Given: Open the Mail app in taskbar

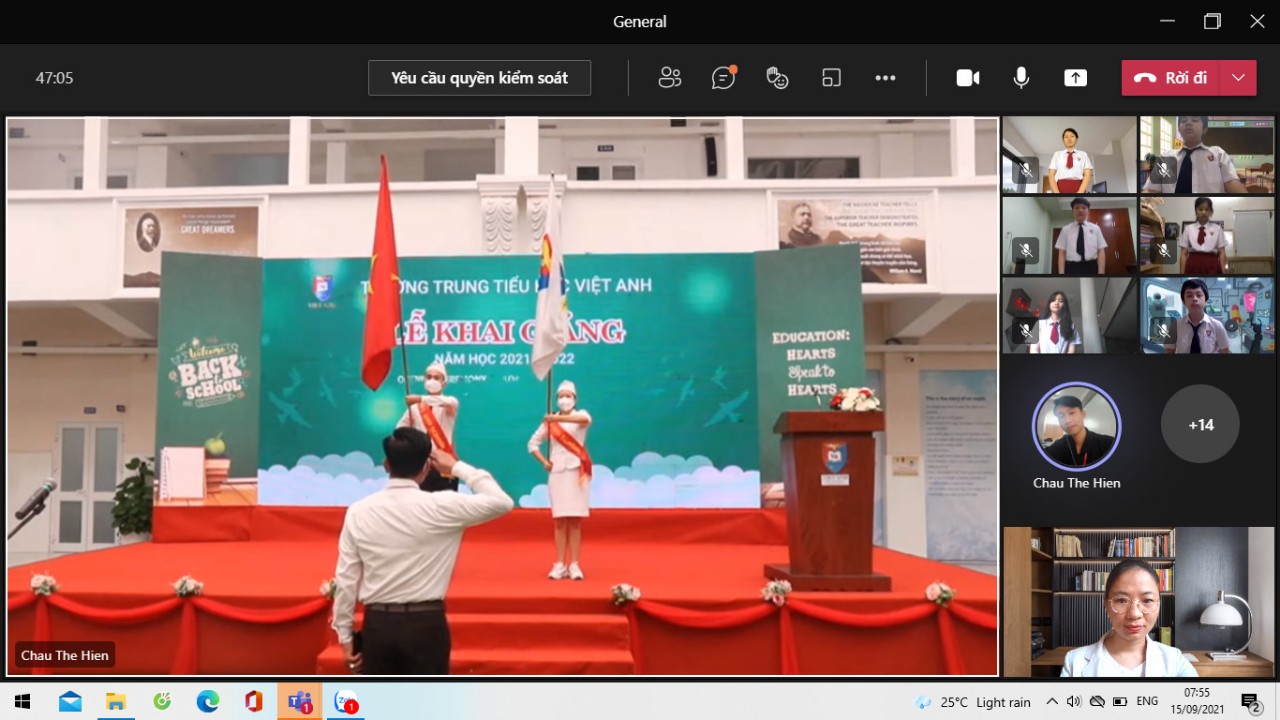Looking at the screenshot, I should click(x=70, y=702).
